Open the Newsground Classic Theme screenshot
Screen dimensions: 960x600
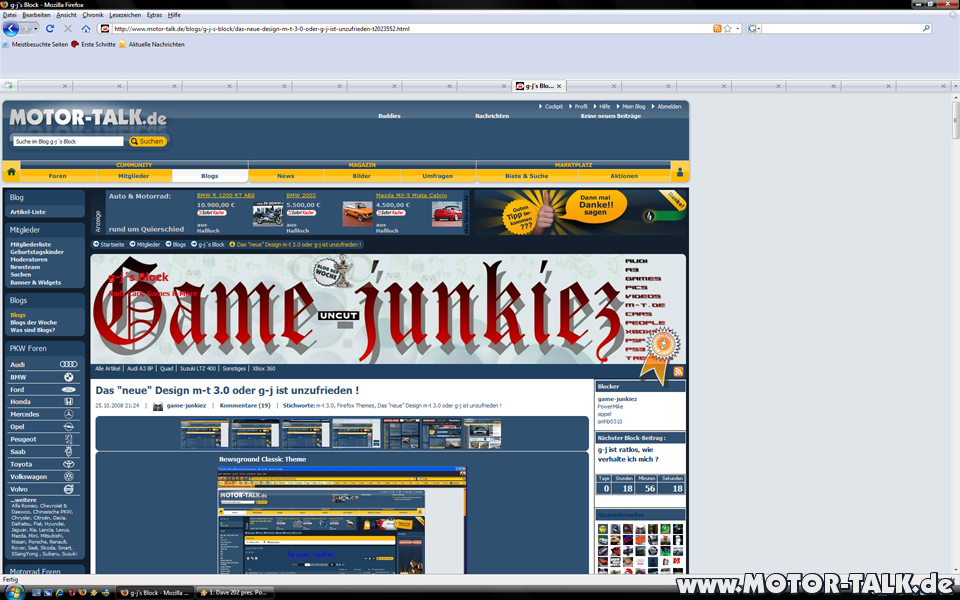[x=342, y=520]
